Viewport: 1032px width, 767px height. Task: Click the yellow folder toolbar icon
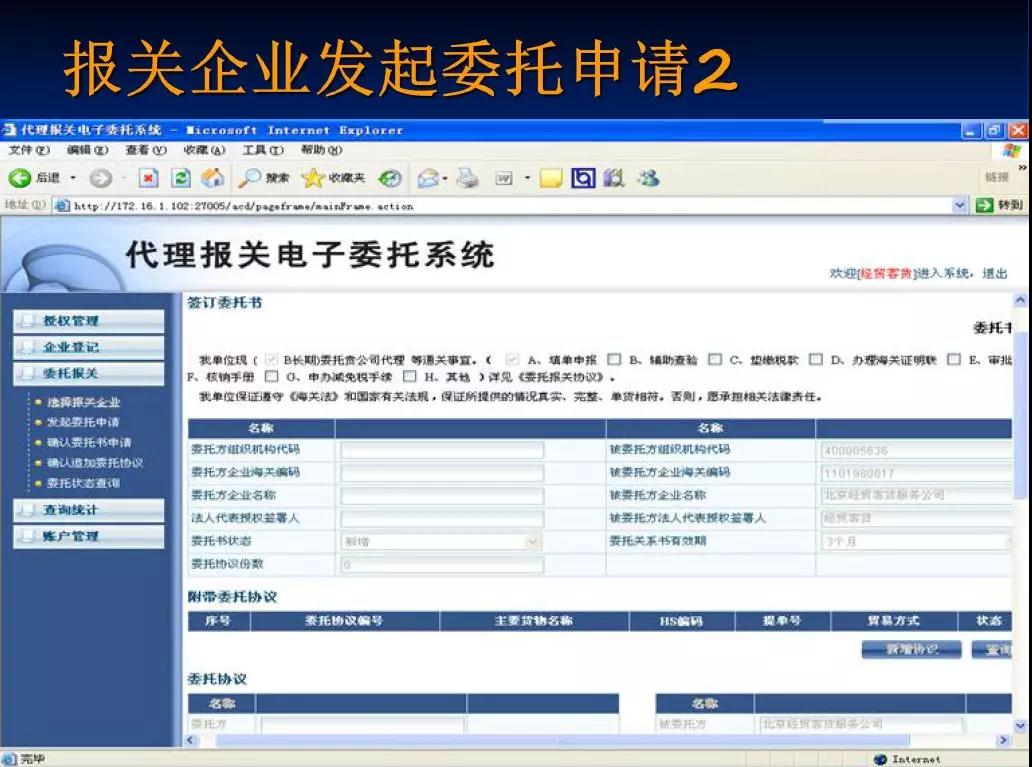pyautogui.click(x=551, y=178)
